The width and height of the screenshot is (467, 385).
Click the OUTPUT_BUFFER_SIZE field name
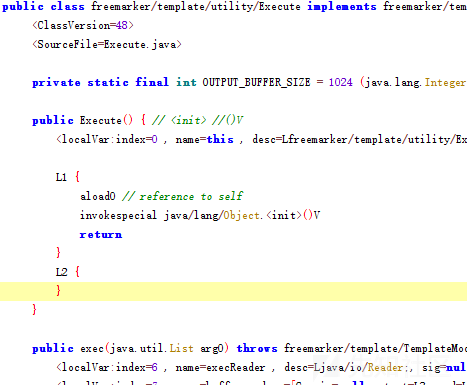click(x=256, y=82)
